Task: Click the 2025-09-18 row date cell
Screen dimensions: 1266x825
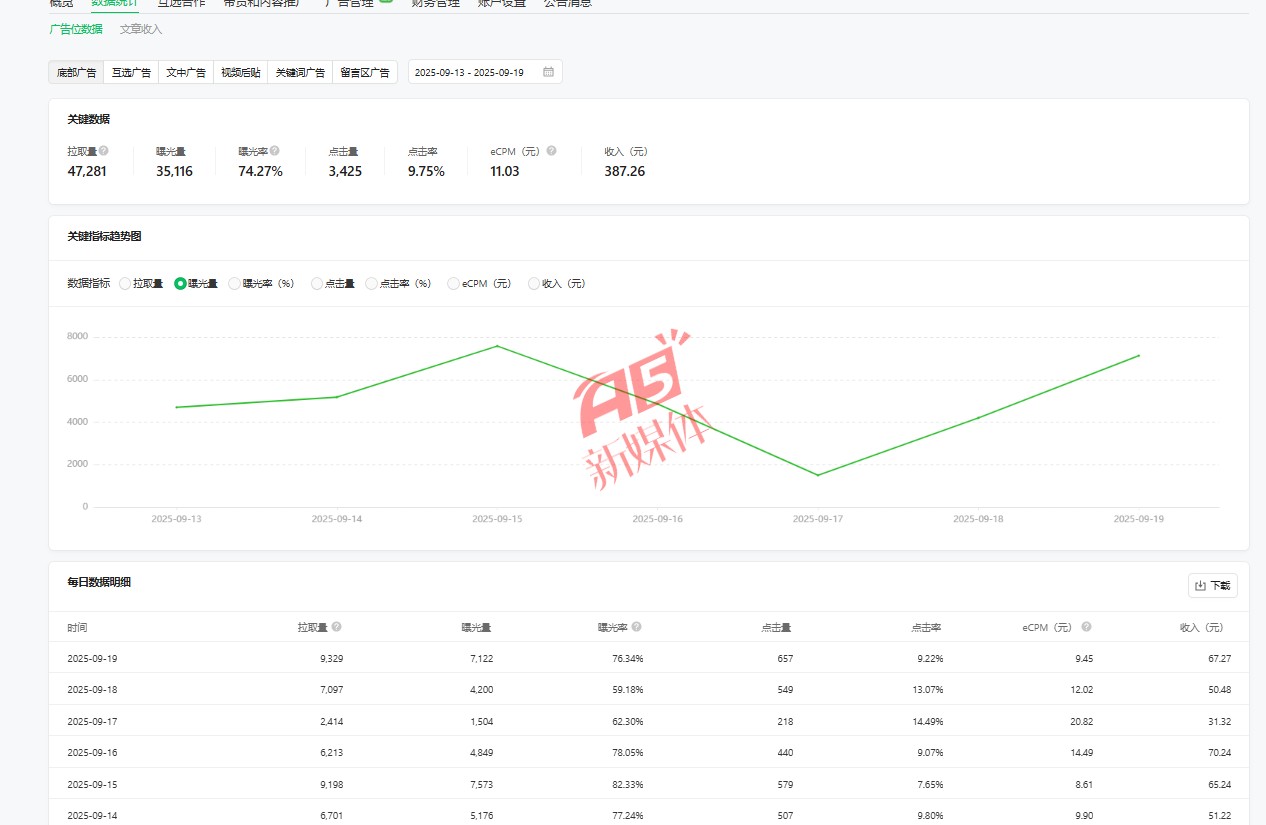Action: (92, 690)
